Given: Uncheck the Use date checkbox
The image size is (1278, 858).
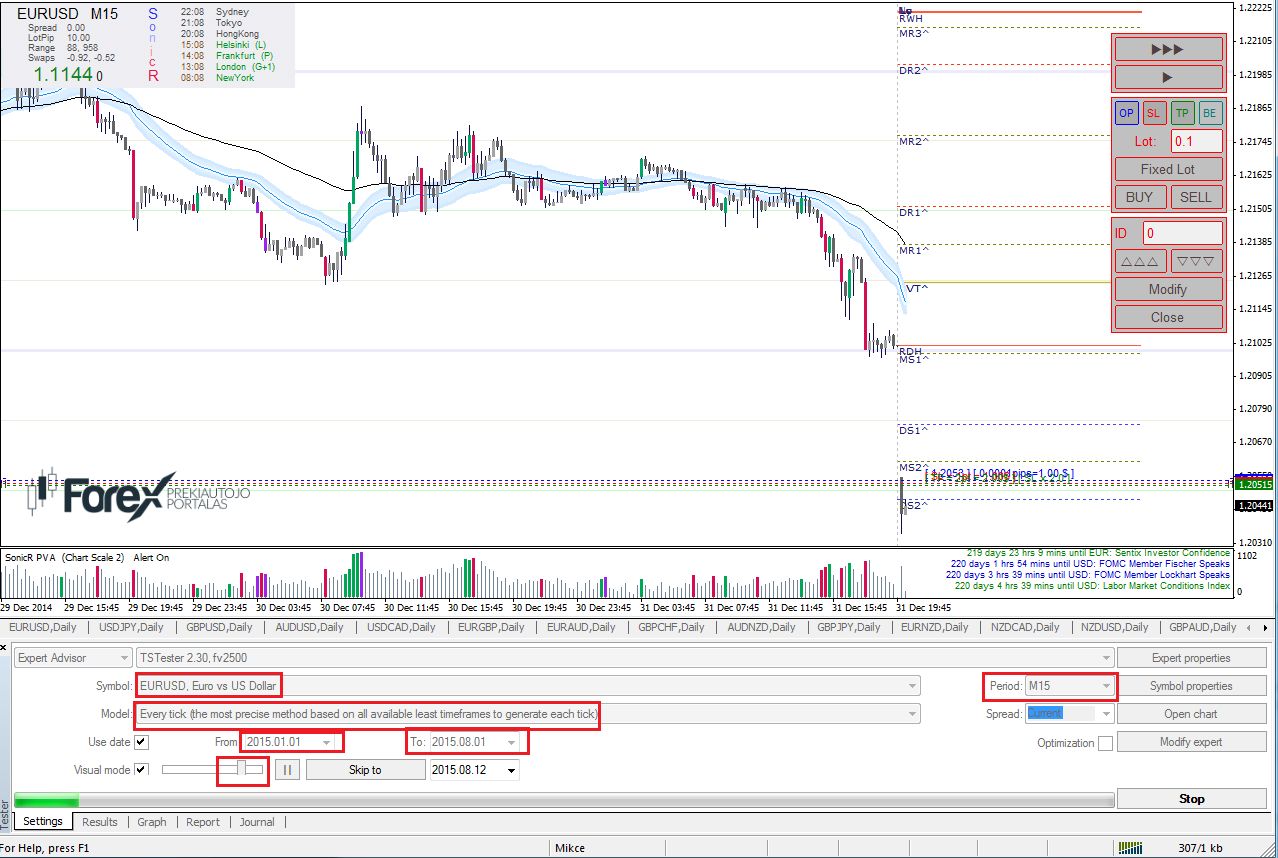Looking at the screenshot, I should (x=141, y=742).
